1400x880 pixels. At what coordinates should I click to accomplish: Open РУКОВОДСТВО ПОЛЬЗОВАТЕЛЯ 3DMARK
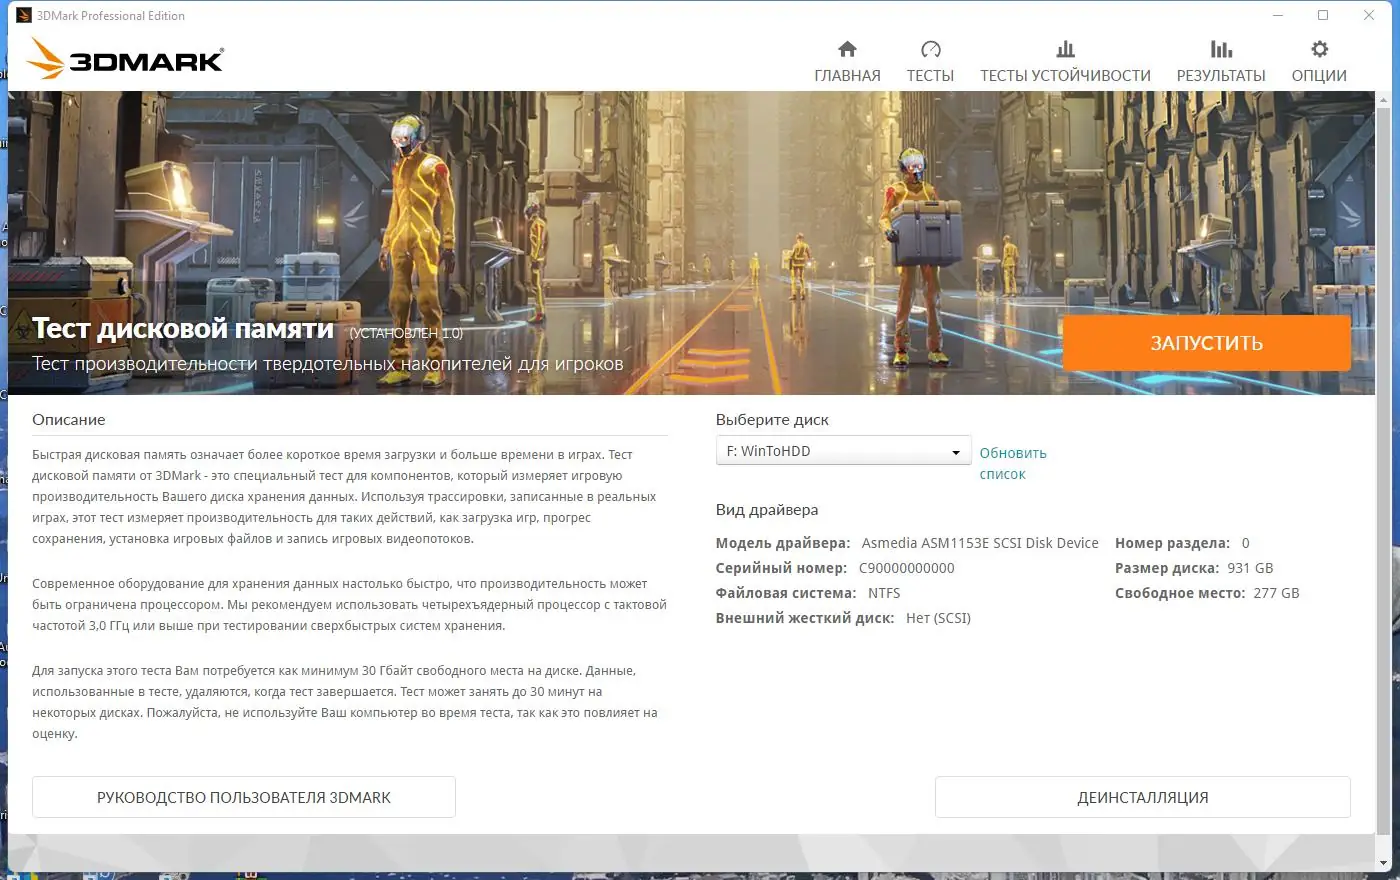click(244, 797)
